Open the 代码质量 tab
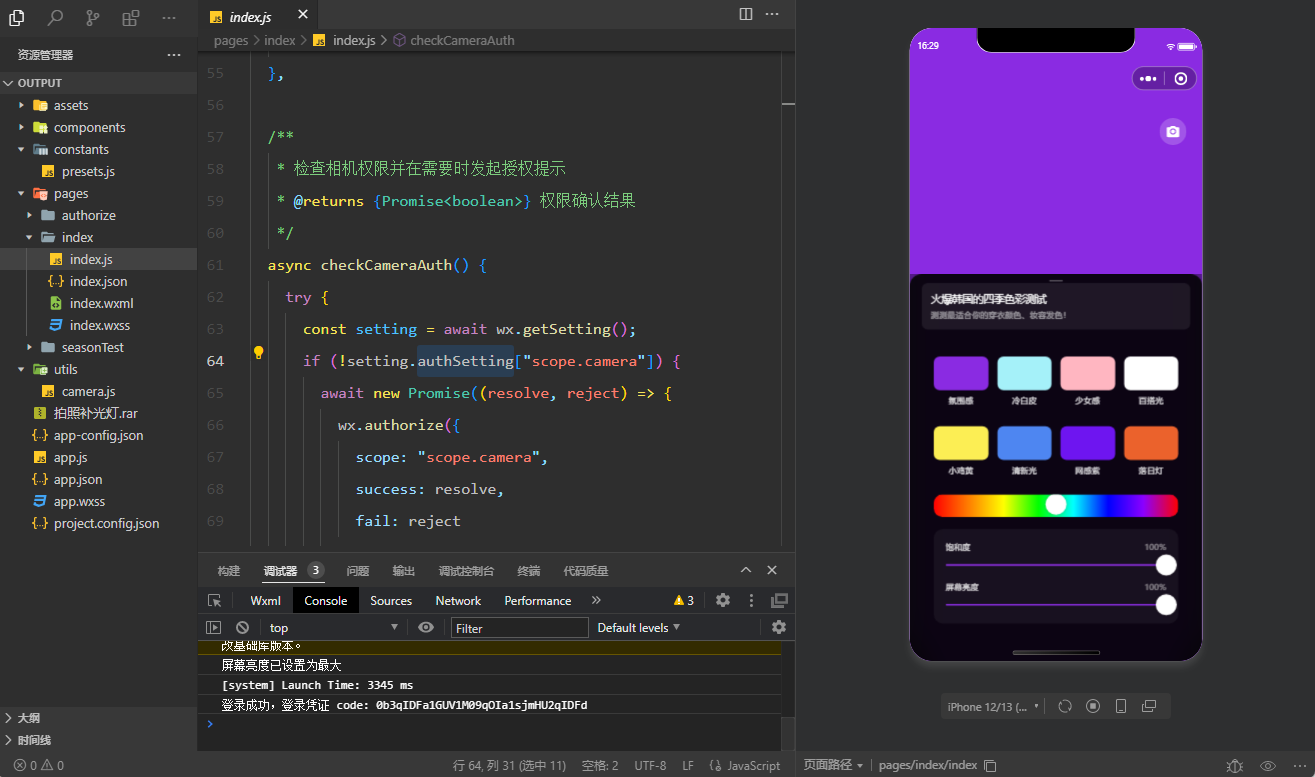1315x777 pixels. click(x=585, y=571)
